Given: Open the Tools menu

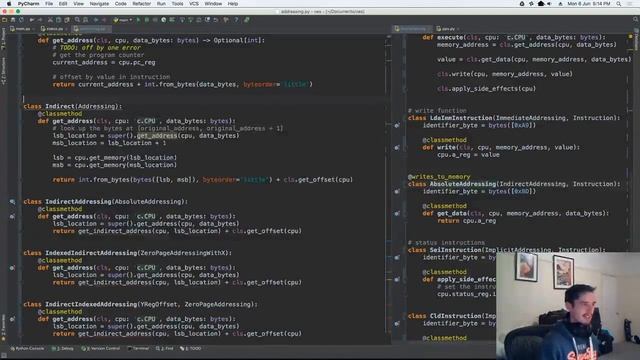Looking at the screenshot, I should 177,4.
